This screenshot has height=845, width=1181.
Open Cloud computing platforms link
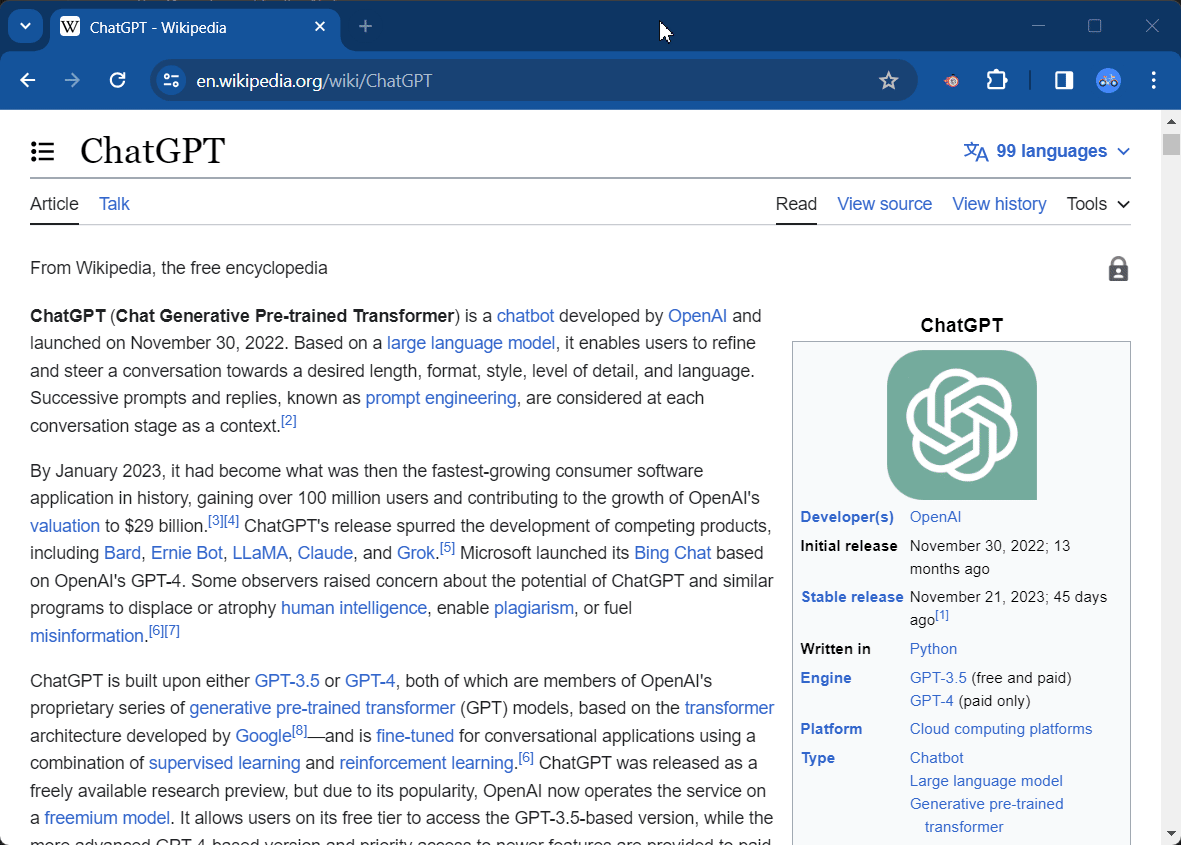(x=1001, y=729)
